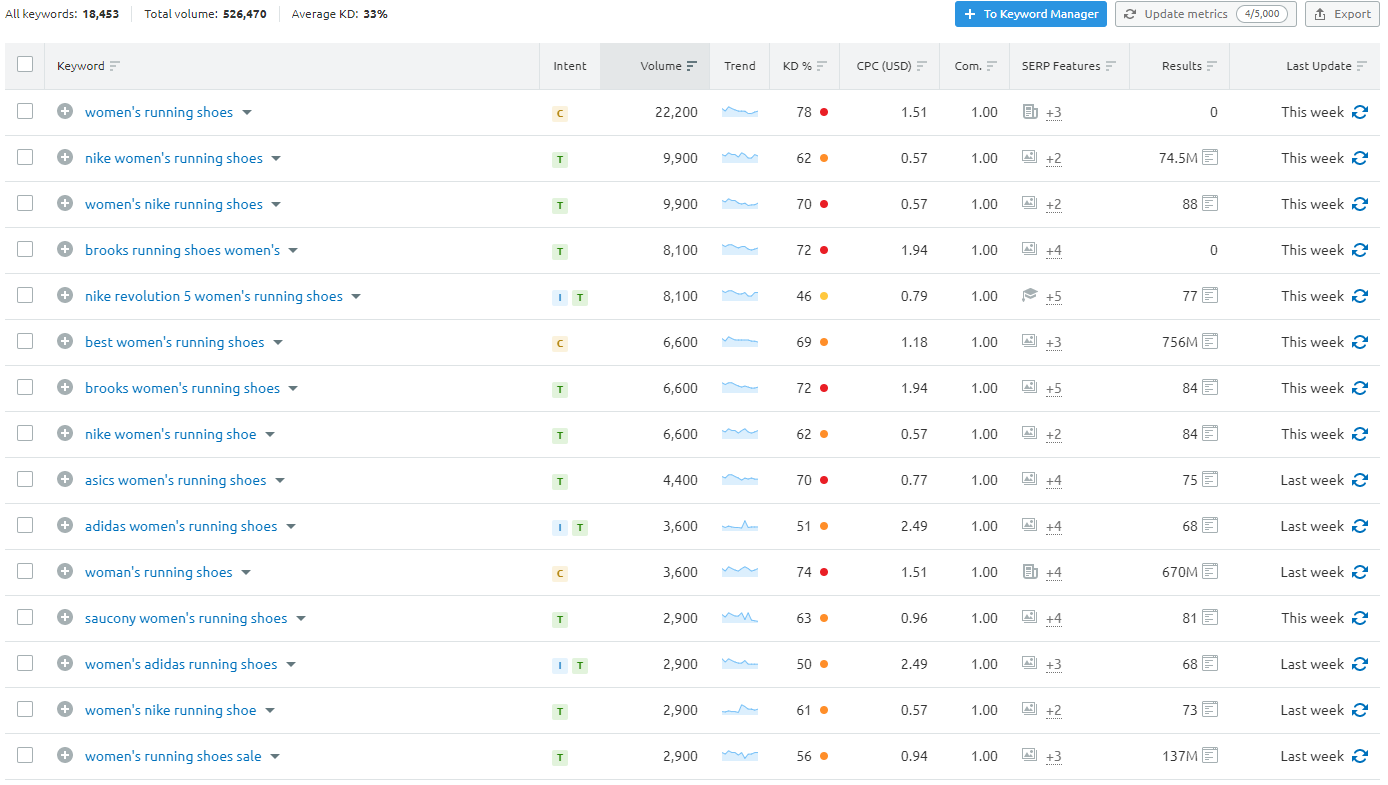1388x785 pixels.
Task: Click image SERP feature icon for asics row
Action: coord(1029,480)
